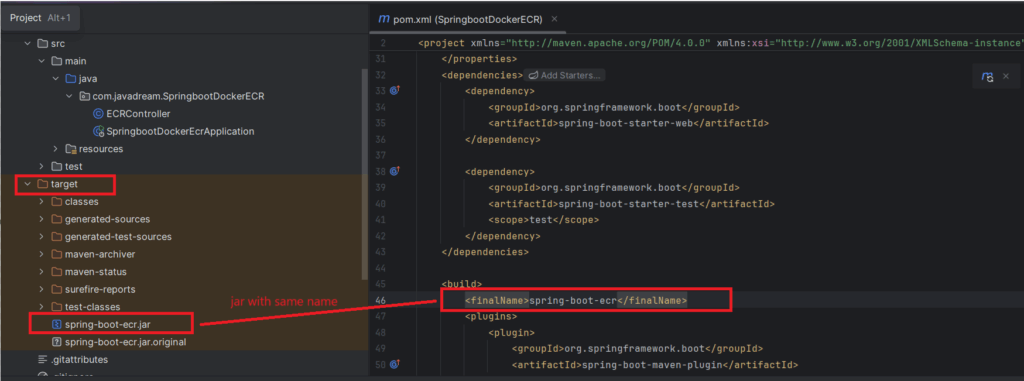
Task: Select the surefire-reports folder label
Action: (x=100, y=290)
